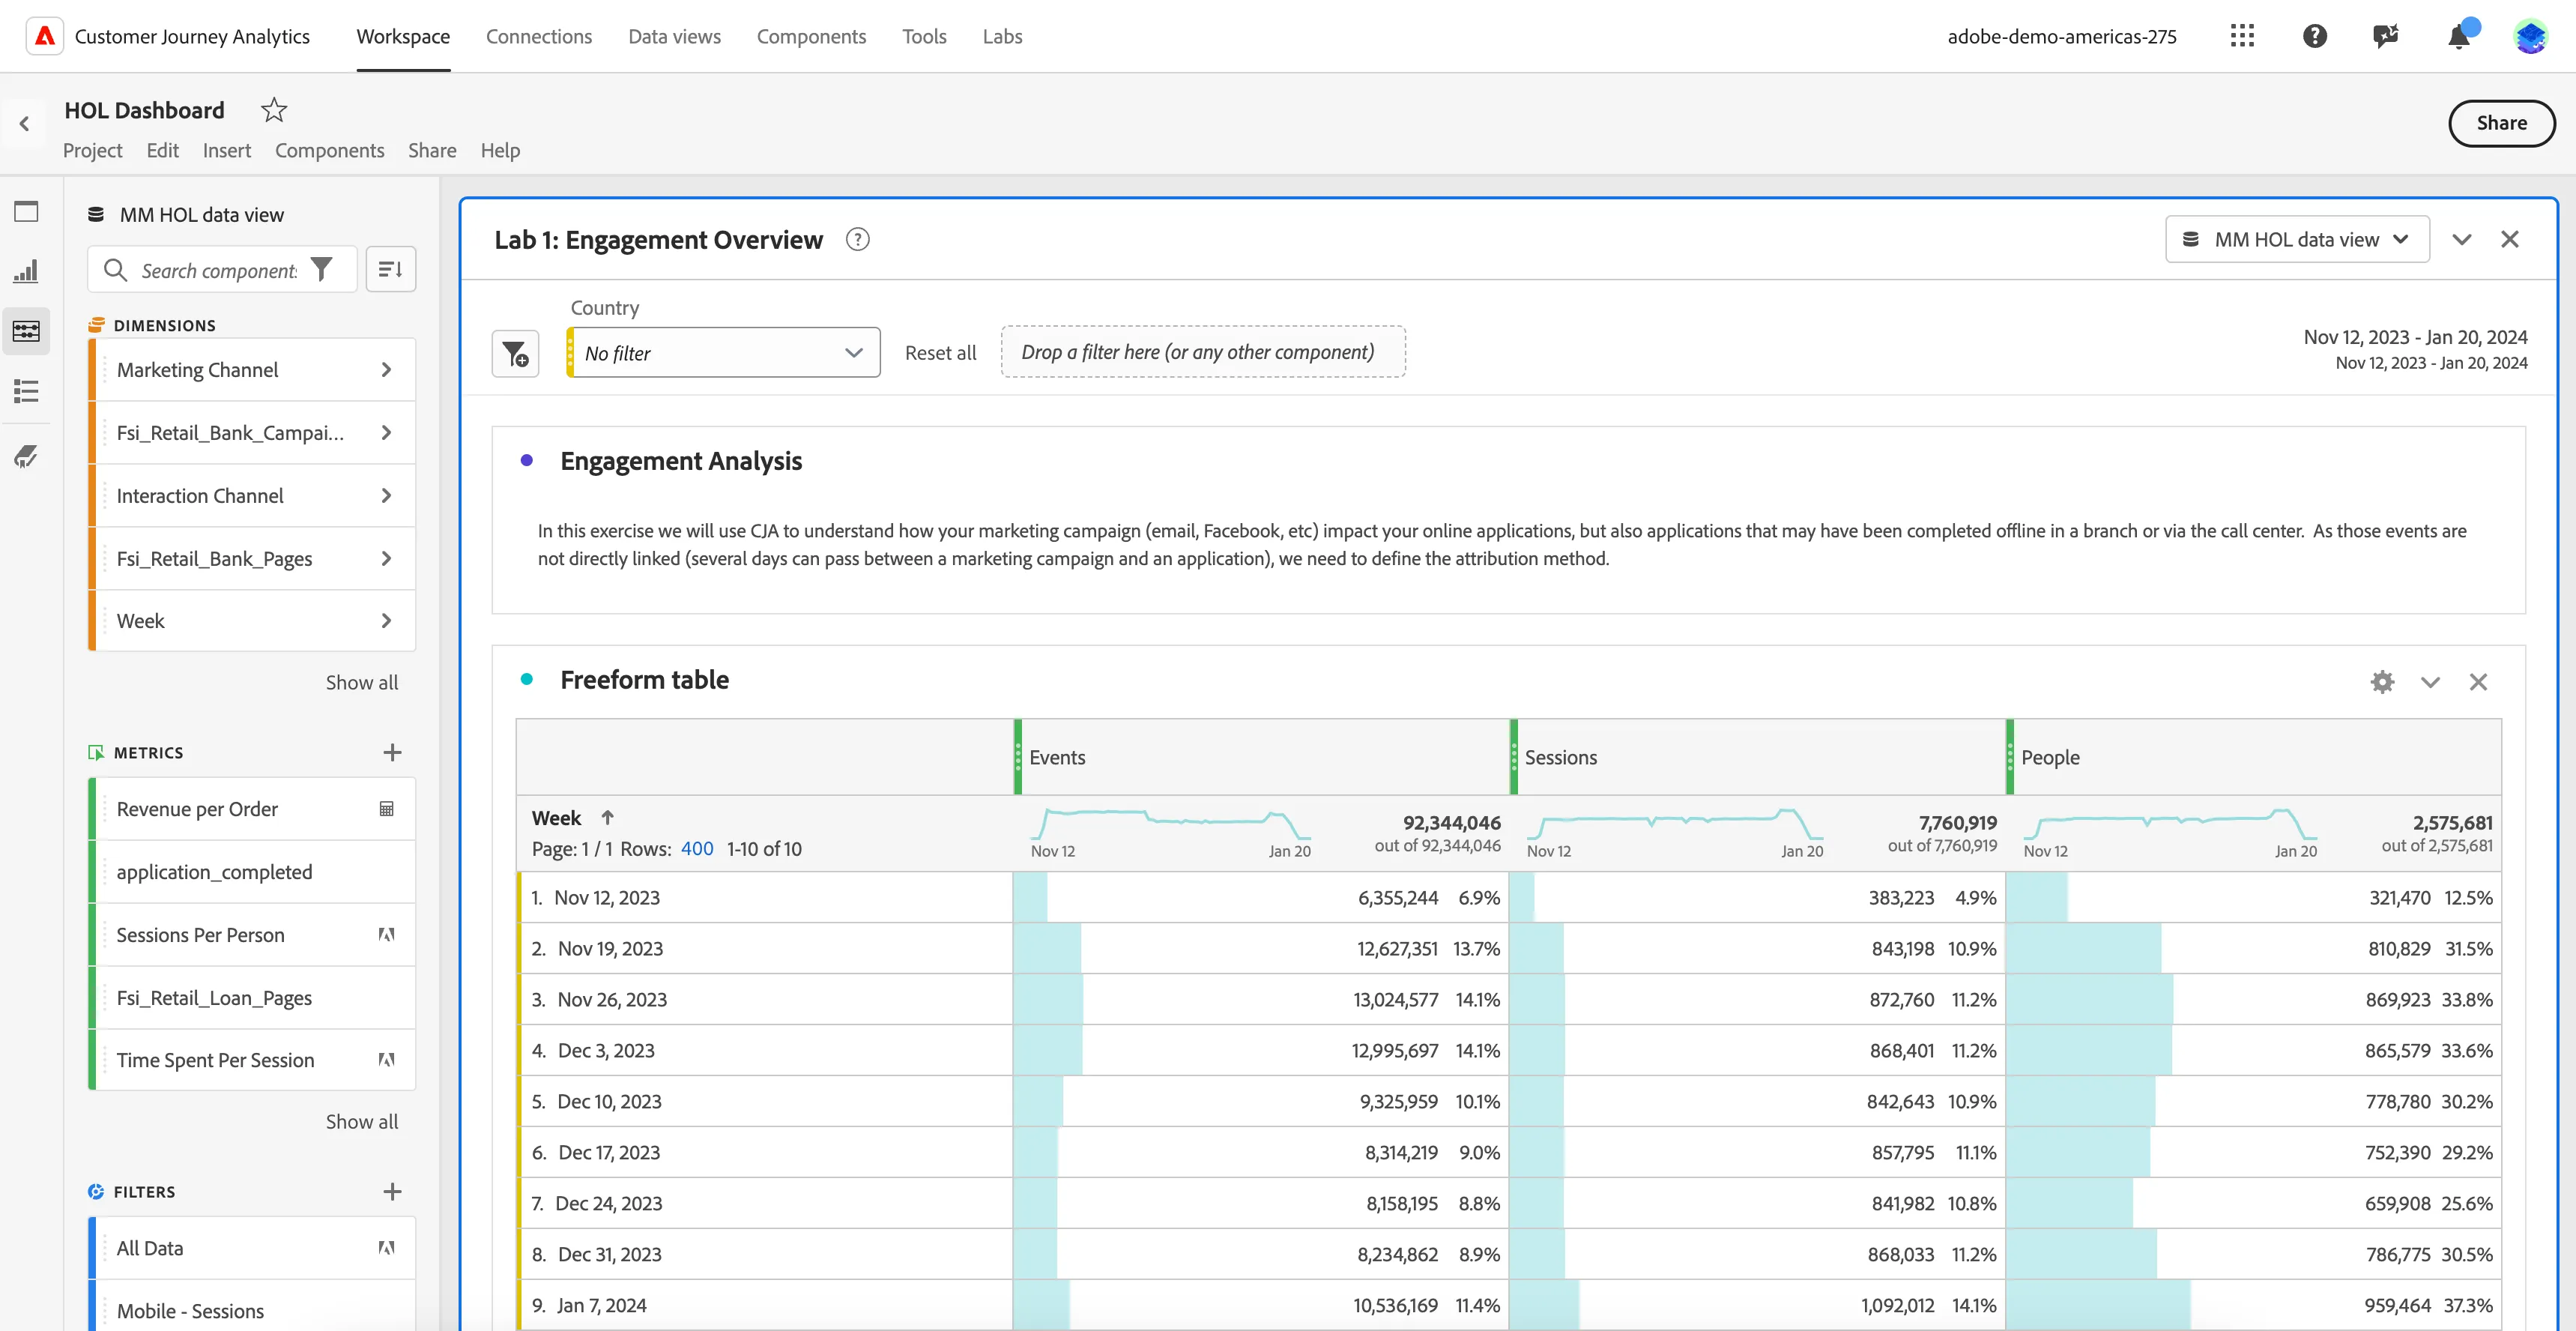
Task: Go back using the left chevron arrow
Action: click(24, 124)
